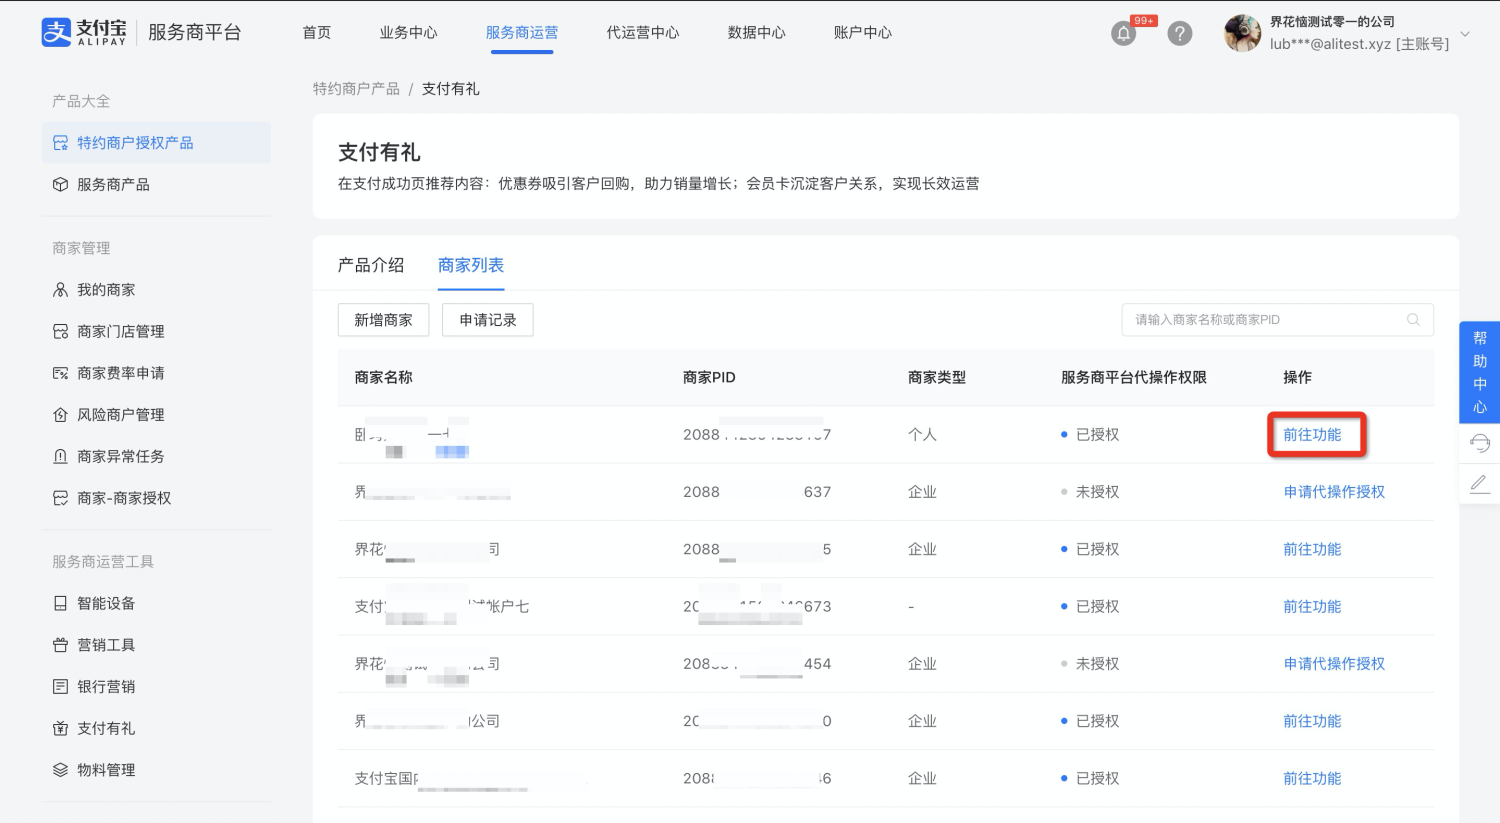Click the Alipay logo icon
The width and height of the screenshot is (1500, 823).
pyautogui.click(x=56, y=32)
